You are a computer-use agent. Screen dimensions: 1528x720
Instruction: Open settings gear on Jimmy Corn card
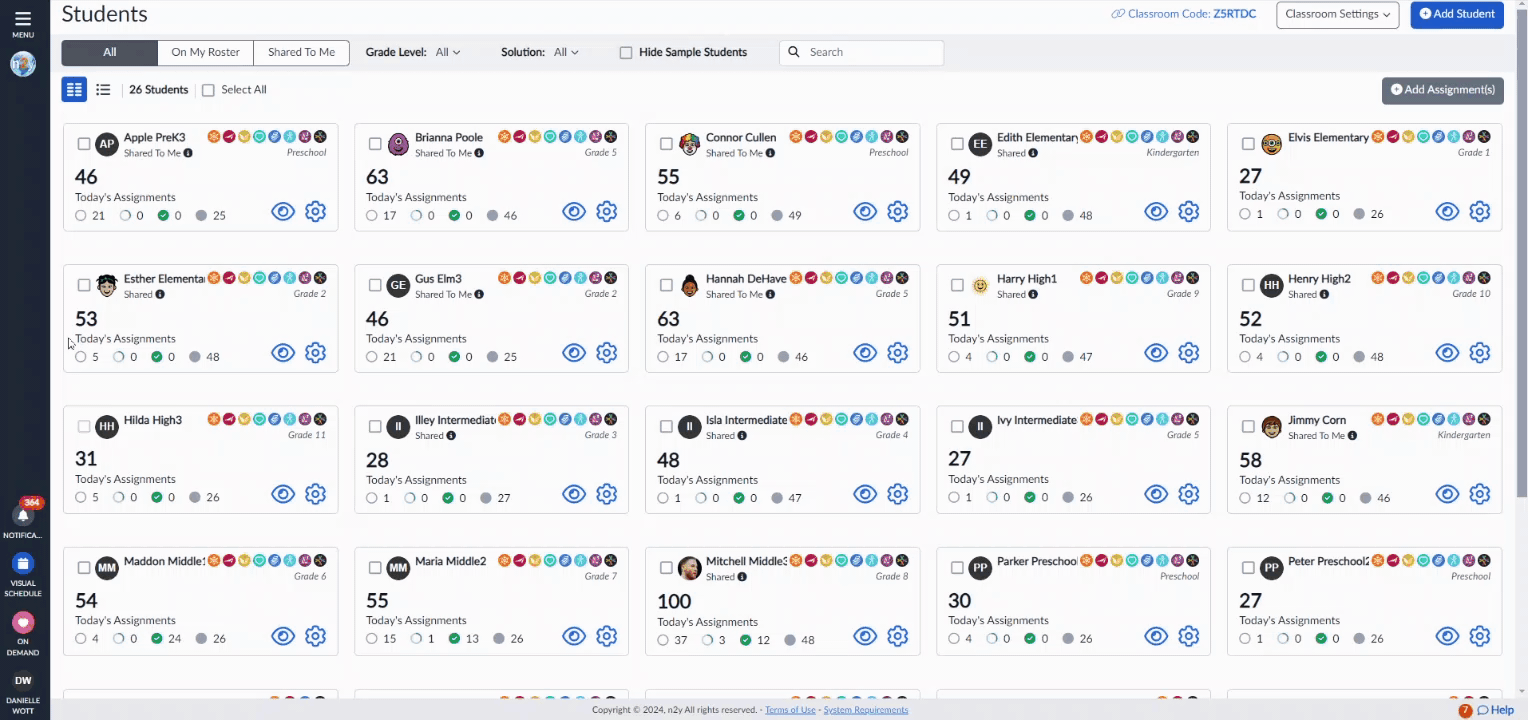click(1479, 493)
